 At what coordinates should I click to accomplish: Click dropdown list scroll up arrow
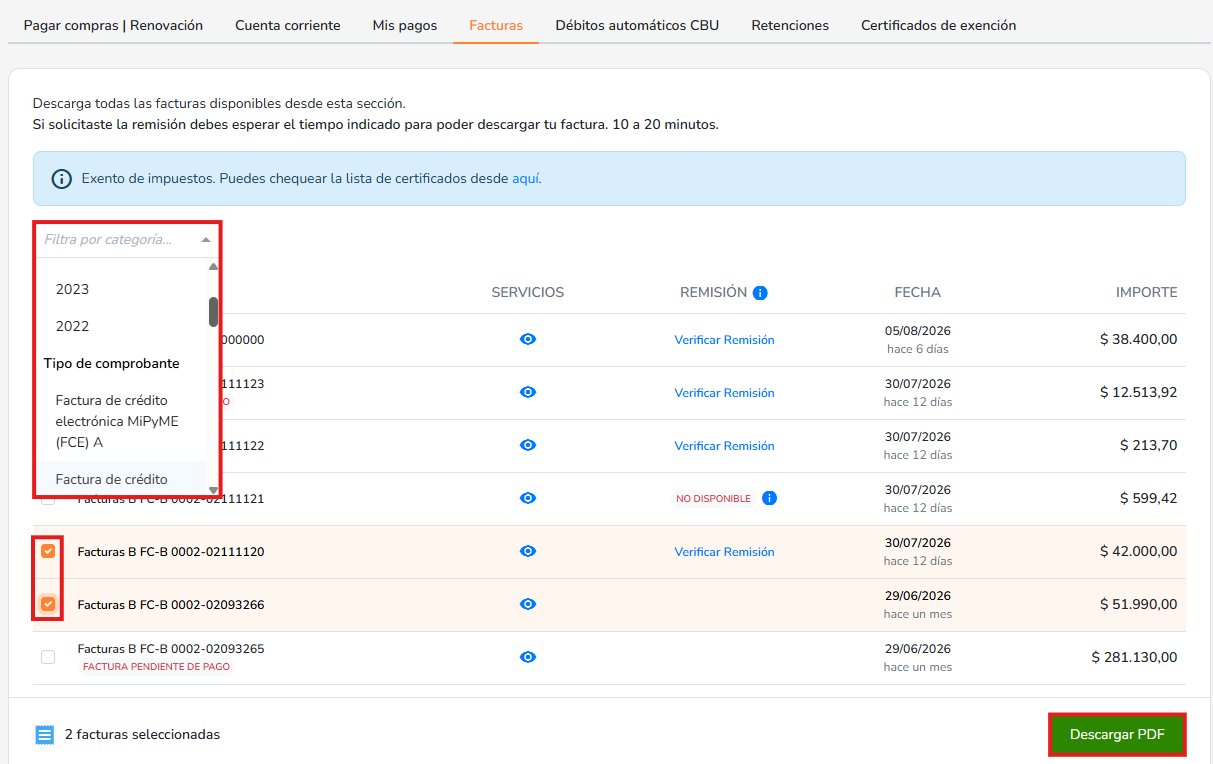coord(213,266)
